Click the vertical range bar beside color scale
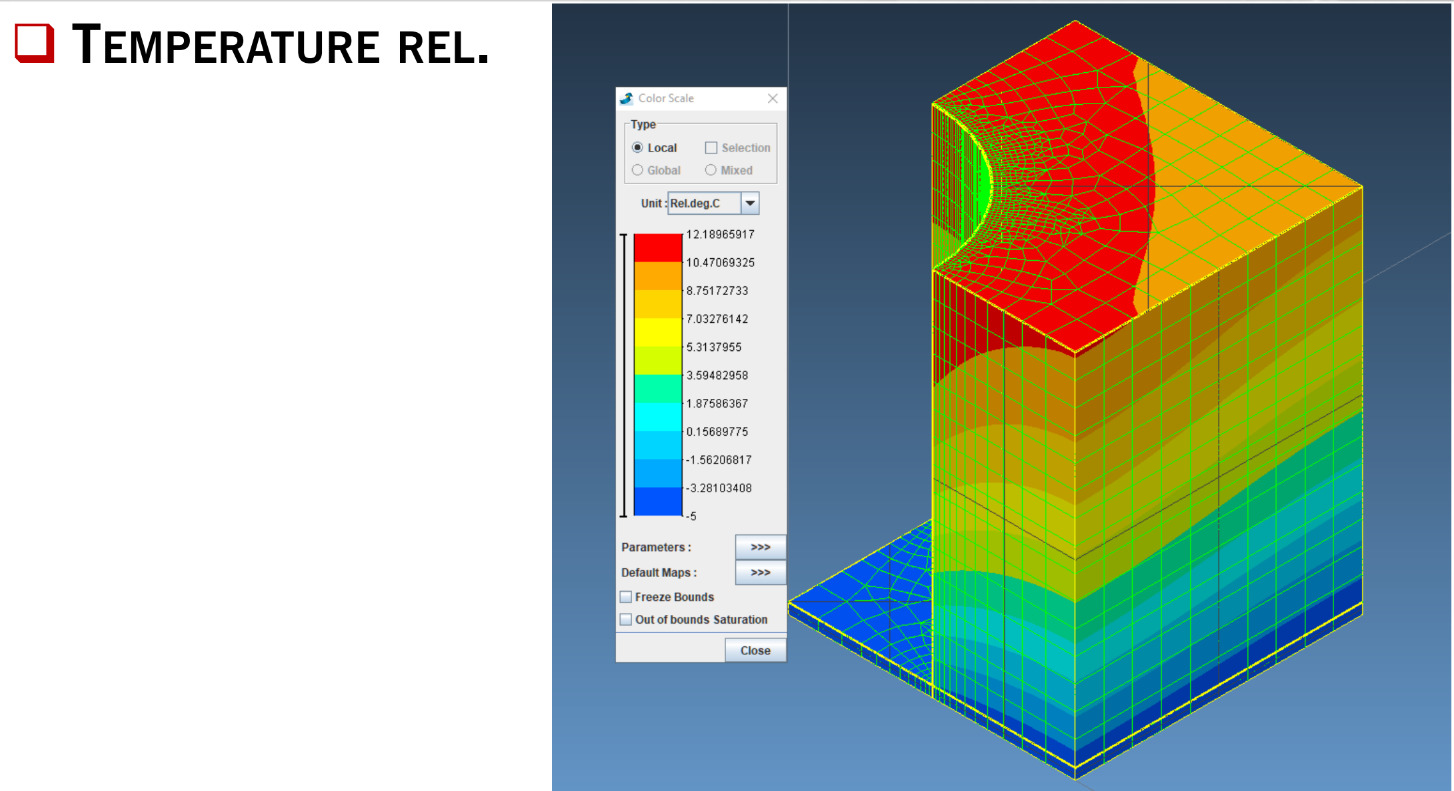1454x791 pixels. pyautogui.click(x=624, y=375)
